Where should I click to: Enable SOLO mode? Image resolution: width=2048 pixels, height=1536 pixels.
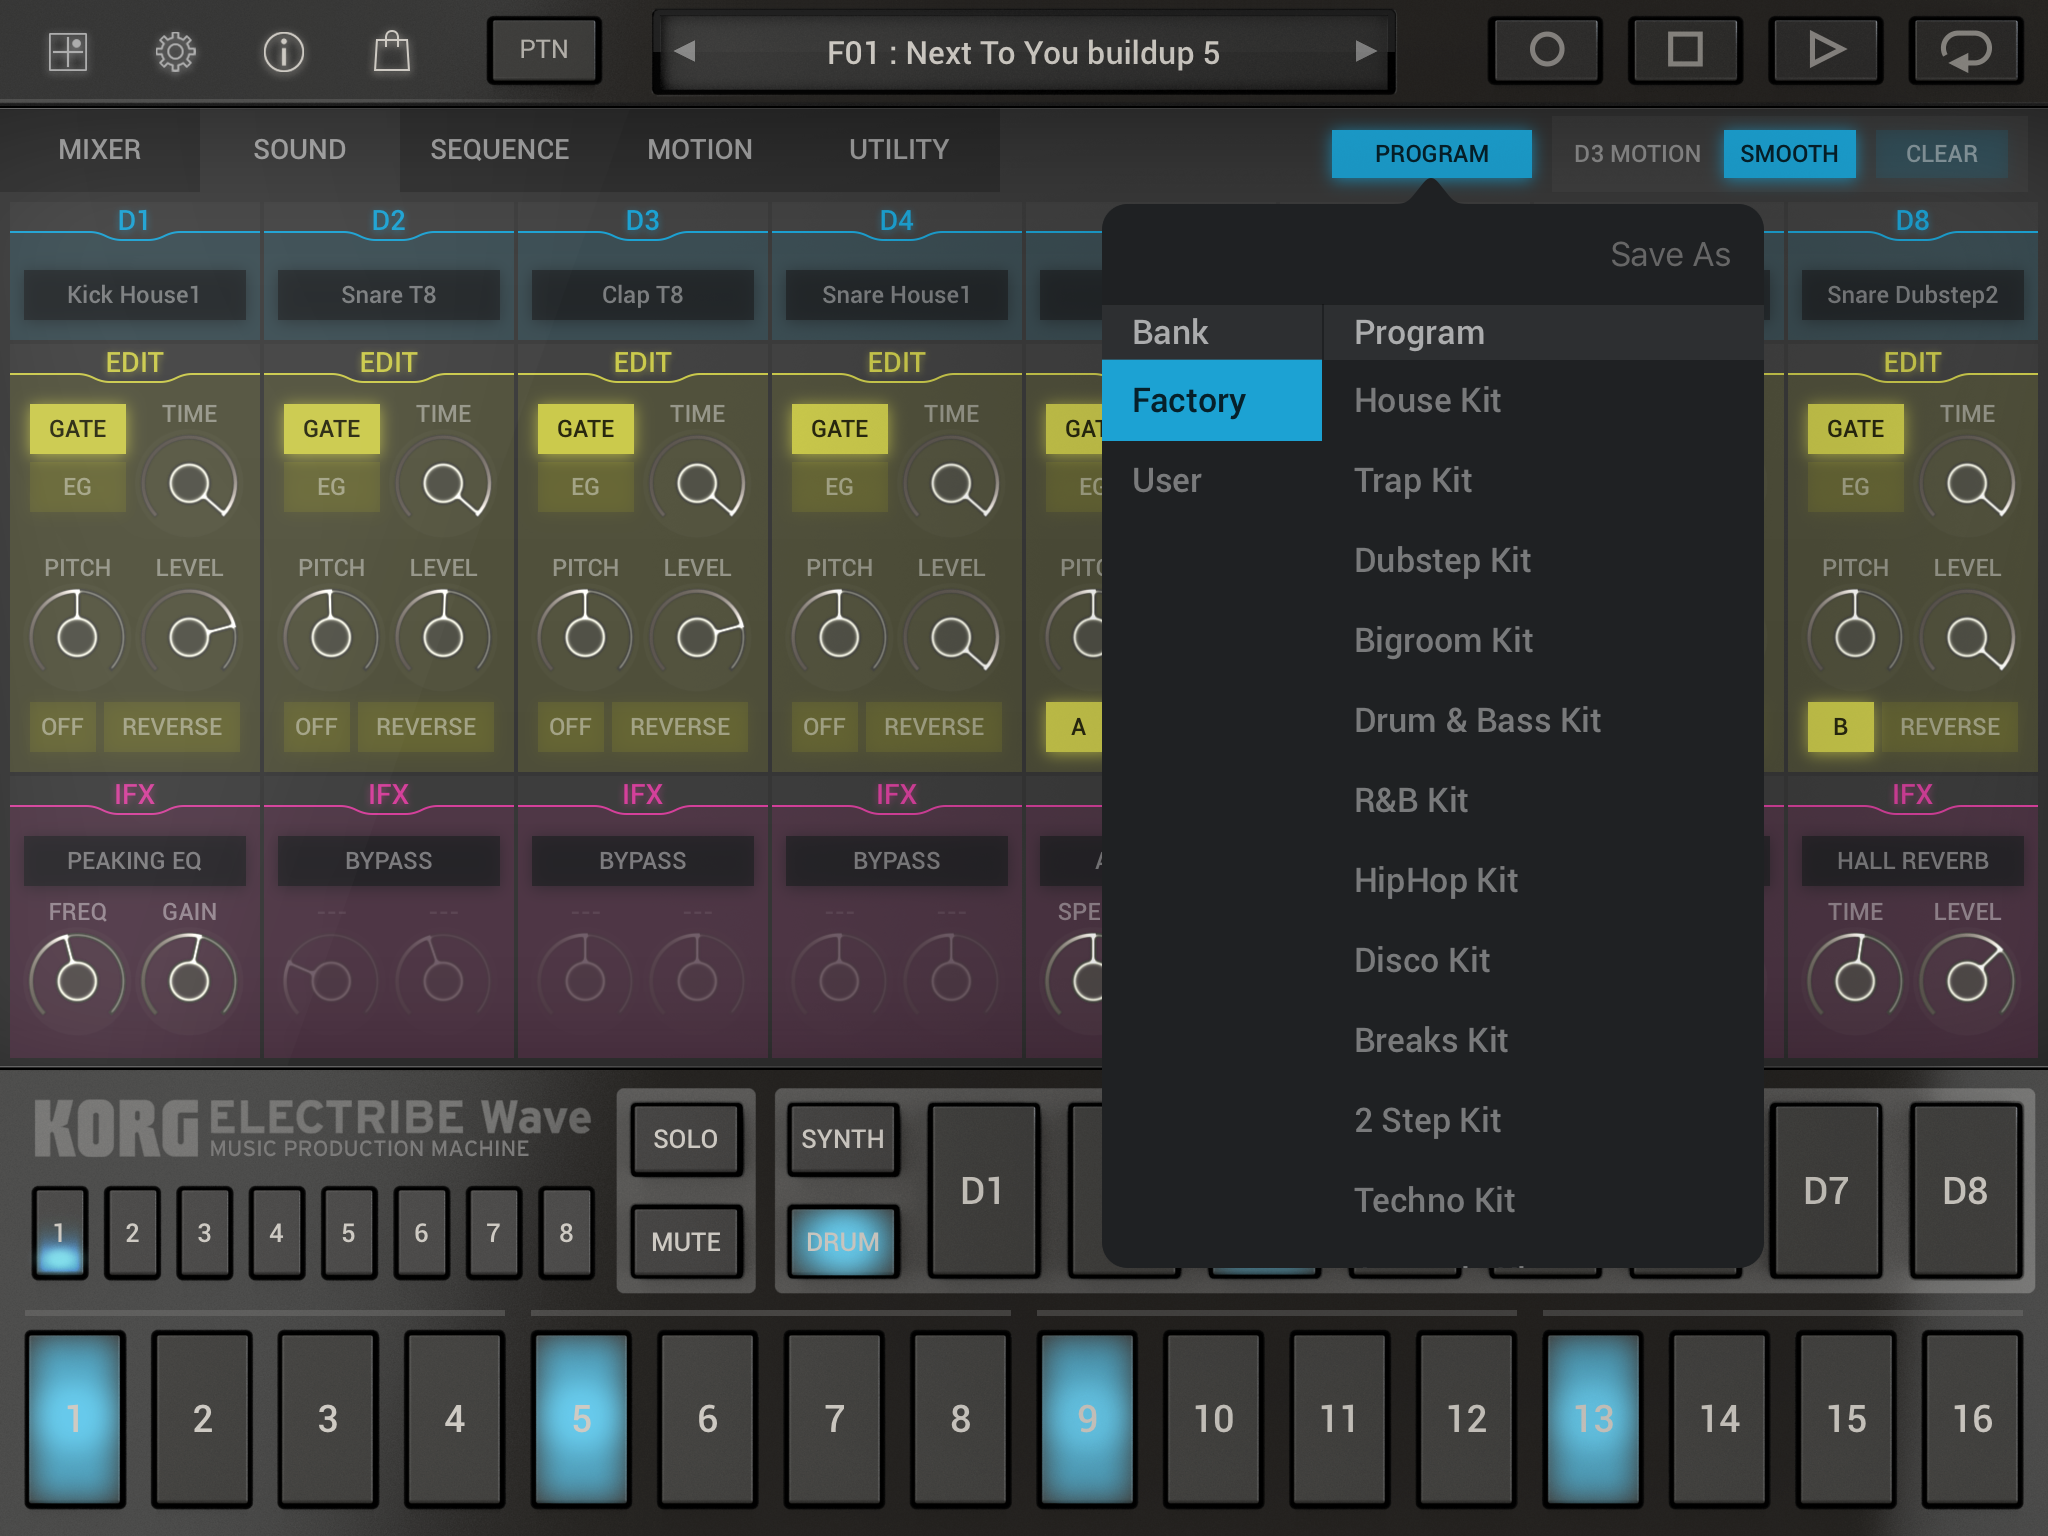tap(686, 1139)
